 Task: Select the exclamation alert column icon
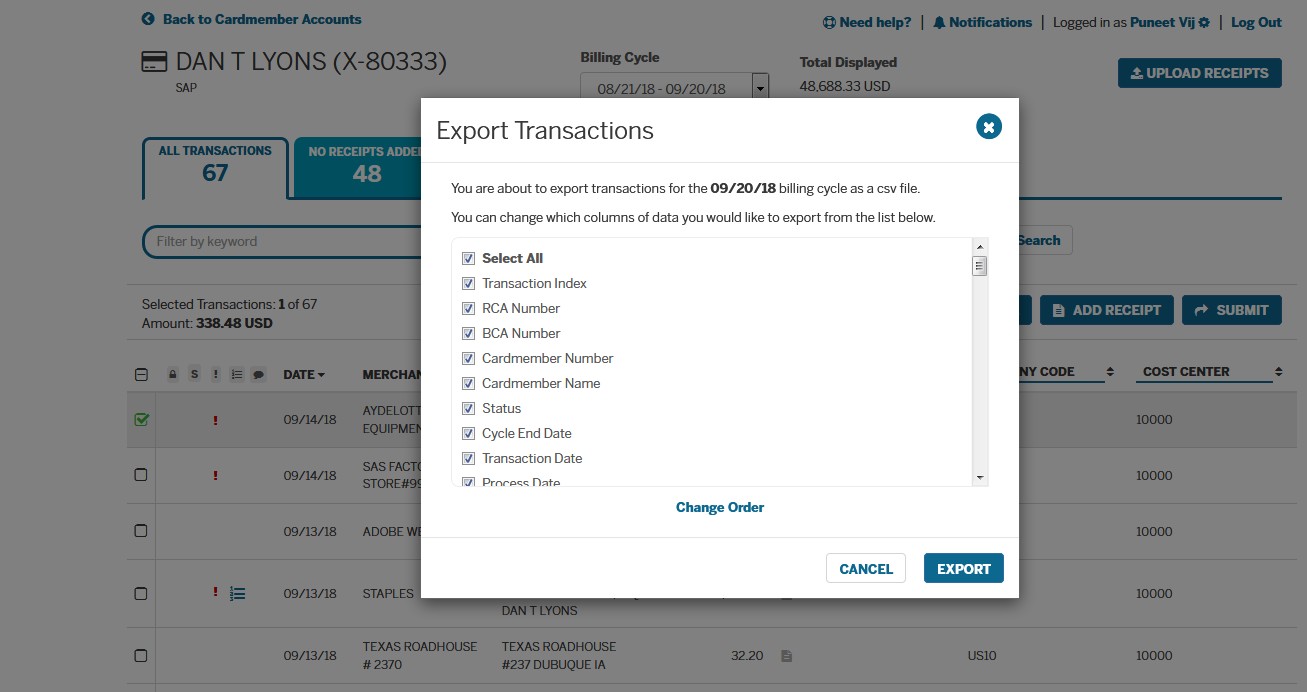217,374
